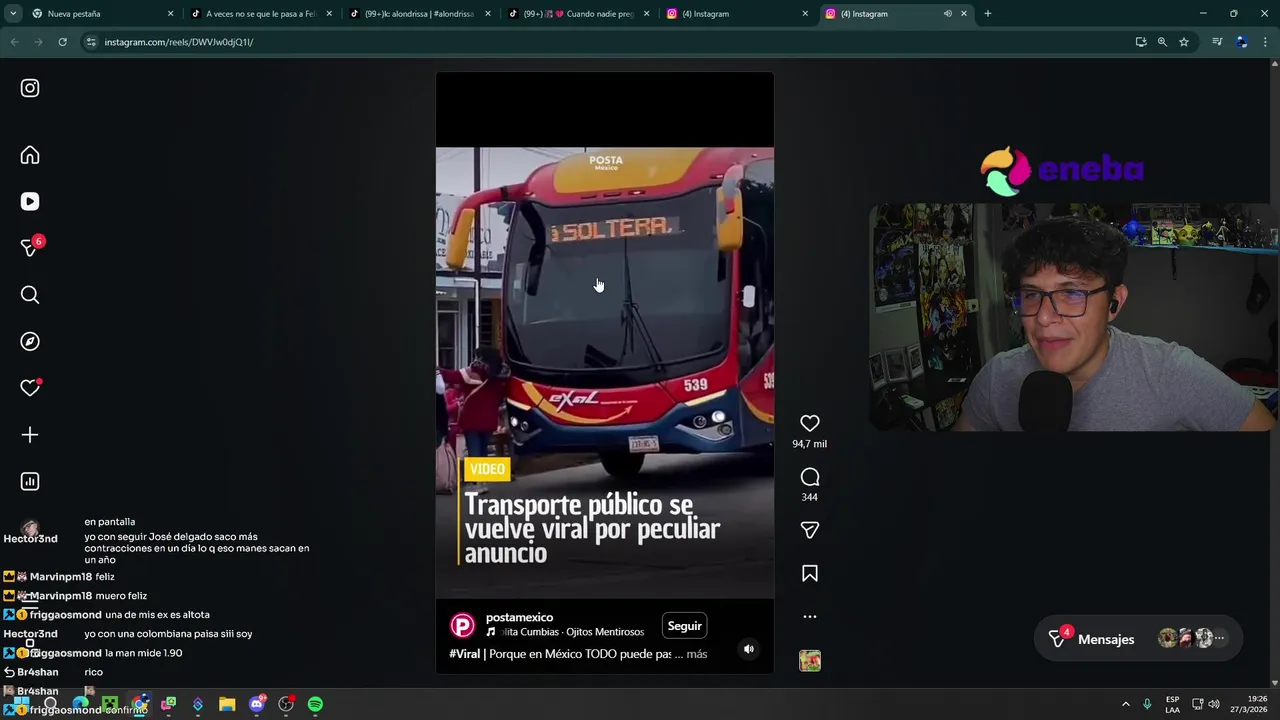Switch to the alondrissa TikTok tab
Screen dimensions: 1280x720
pyautogui.click(x=420, y=14)
